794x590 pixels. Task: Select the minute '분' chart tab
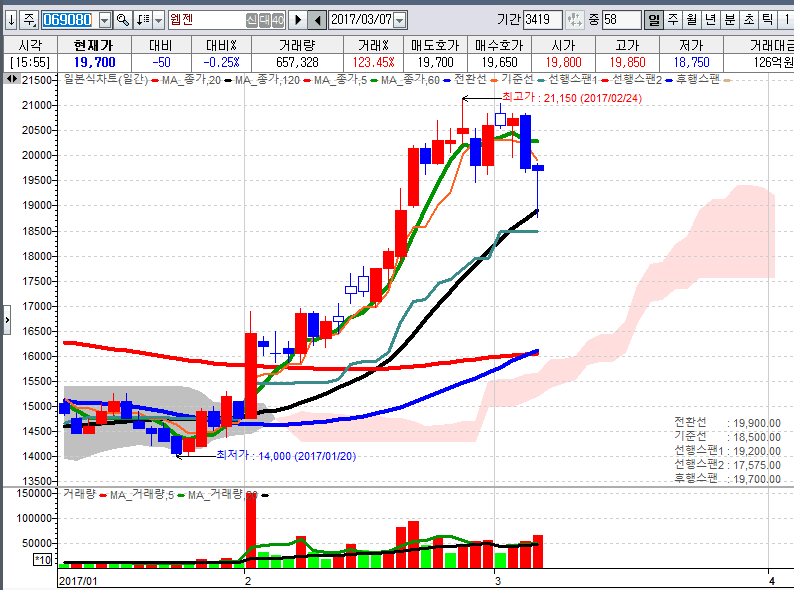point(729,19)
